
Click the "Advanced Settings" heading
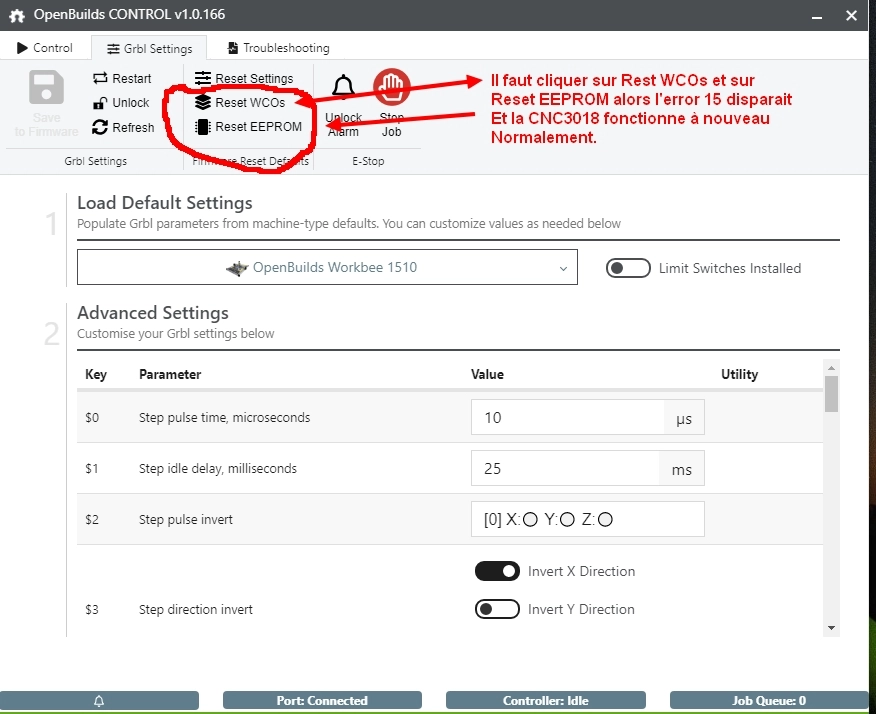tap(153, 313)
